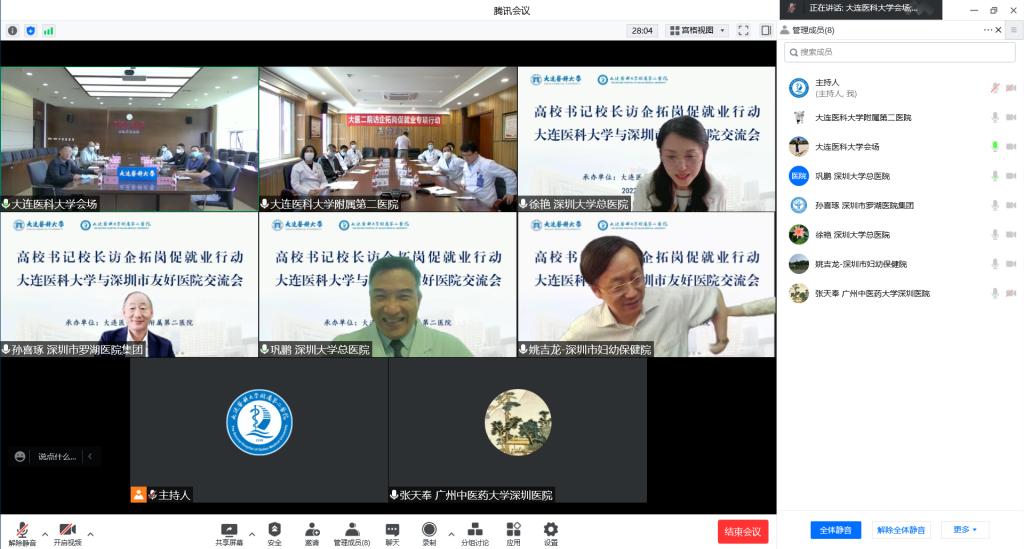1024x549 pixels.
Task: Open the 更多 dropdown in members panel
Action: (965, 529)
